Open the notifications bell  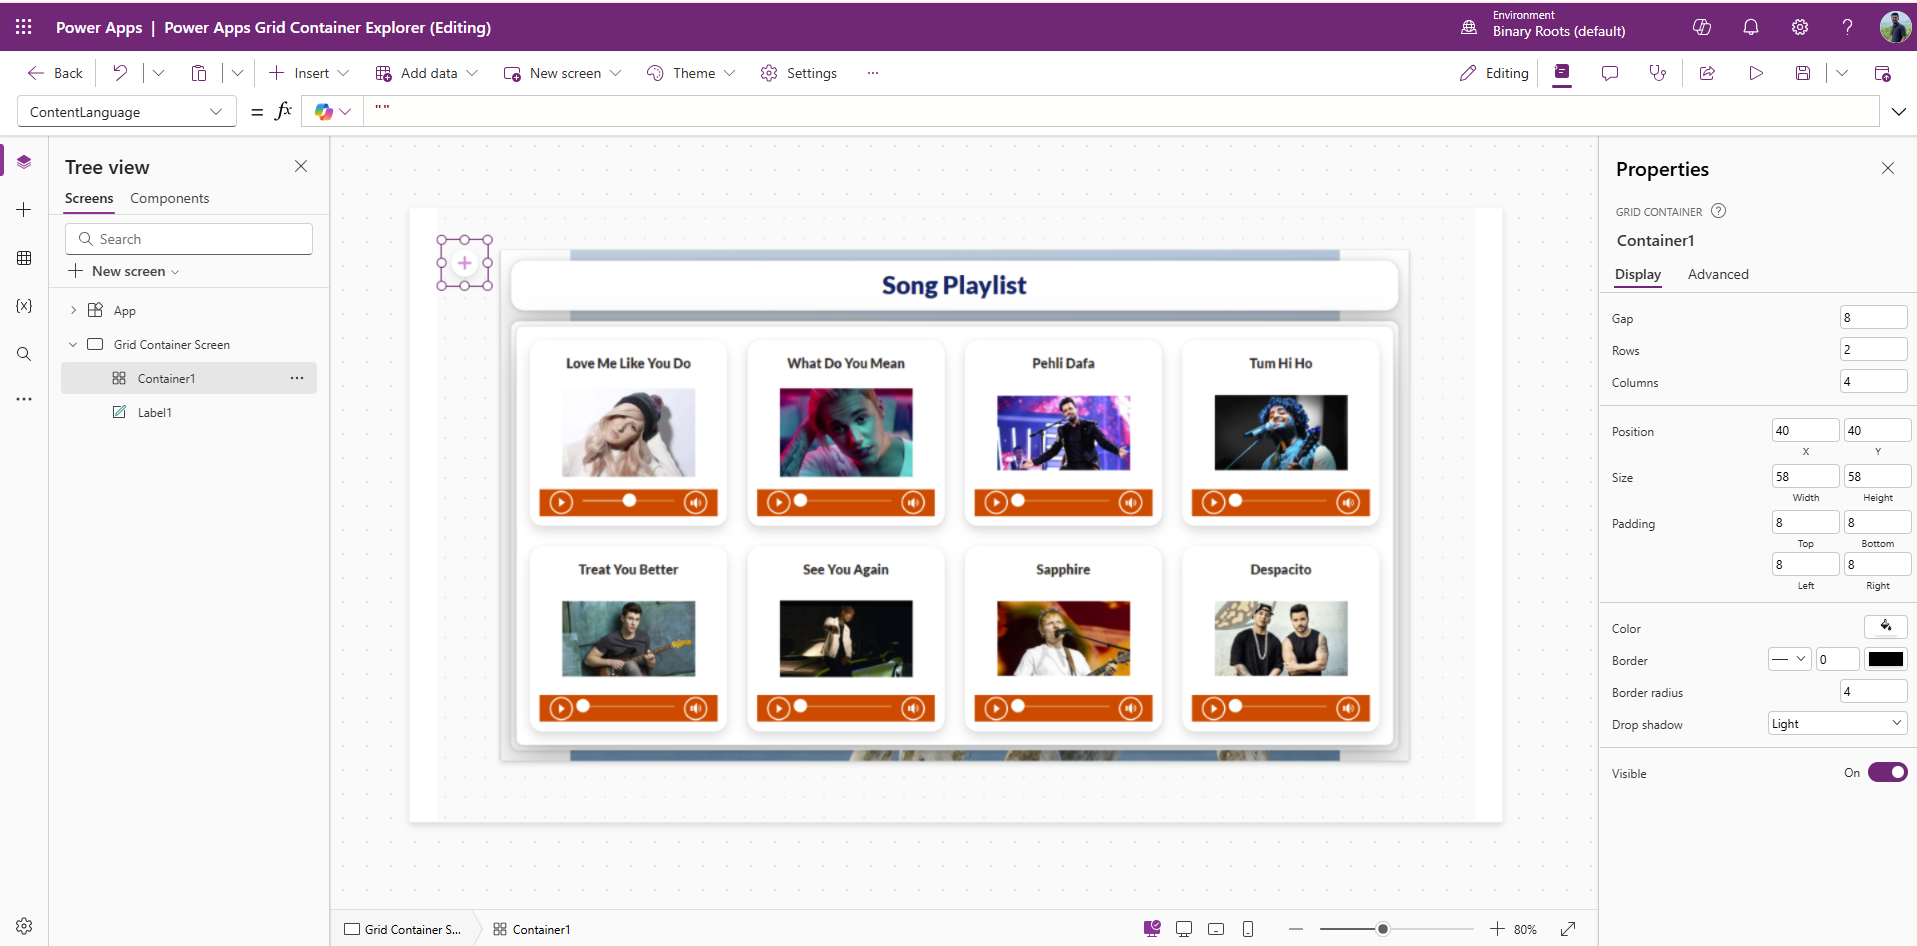click(1751, 27)
